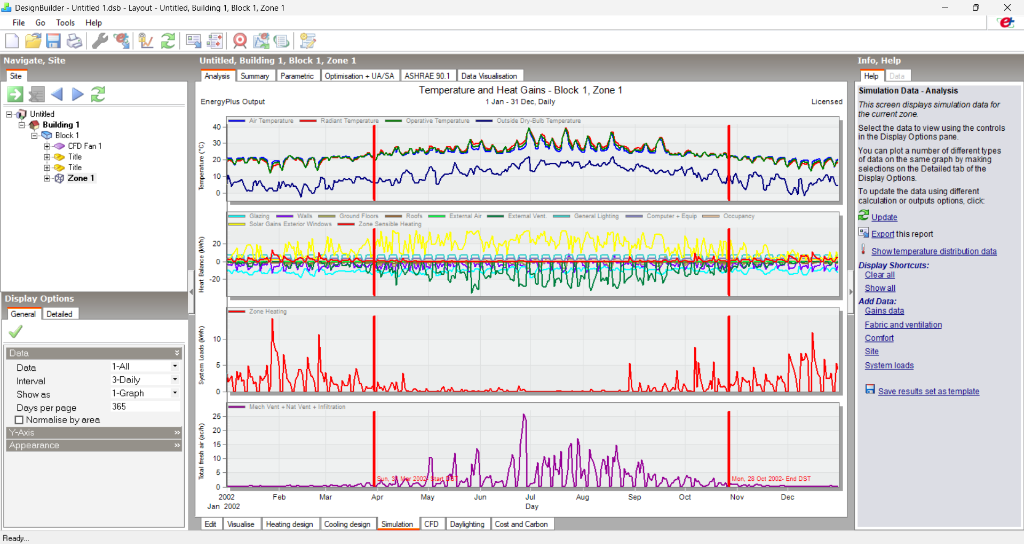Screen dimensions: 1024x544
Task: Go back with blue left arrow
Action: [57, 94]
